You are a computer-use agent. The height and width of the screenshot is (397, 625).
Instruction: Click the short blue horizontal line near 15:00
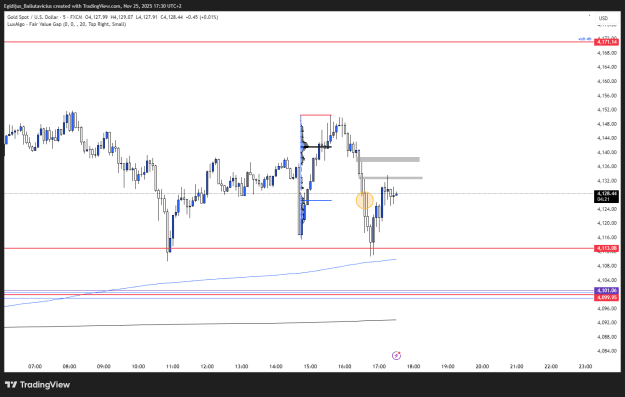pos(317,200)
